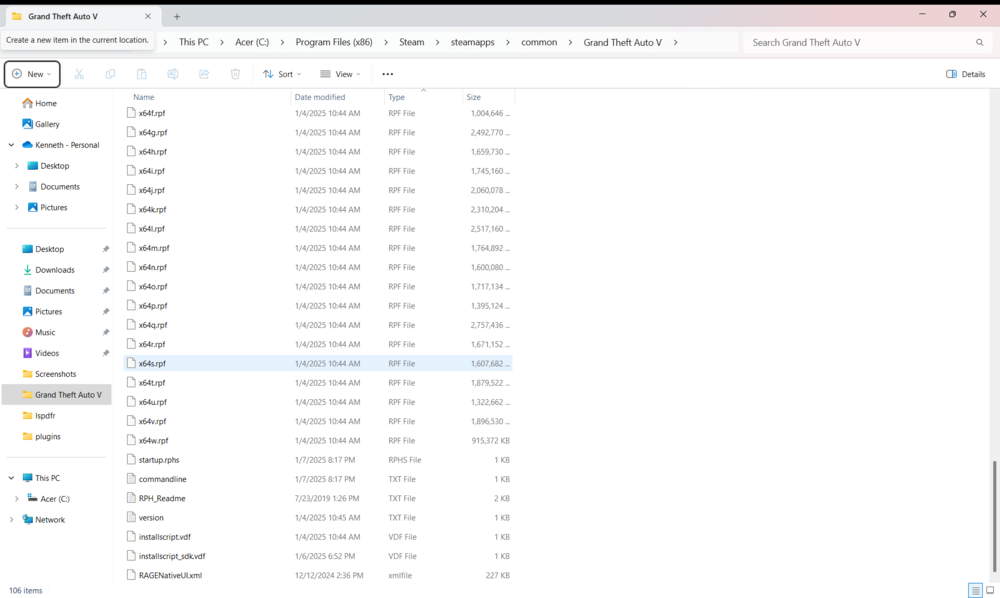The height and width of the screenshot is (598, 1000).
Task: Select the RAGENativeUI.xml file
Action: point(169,575)
